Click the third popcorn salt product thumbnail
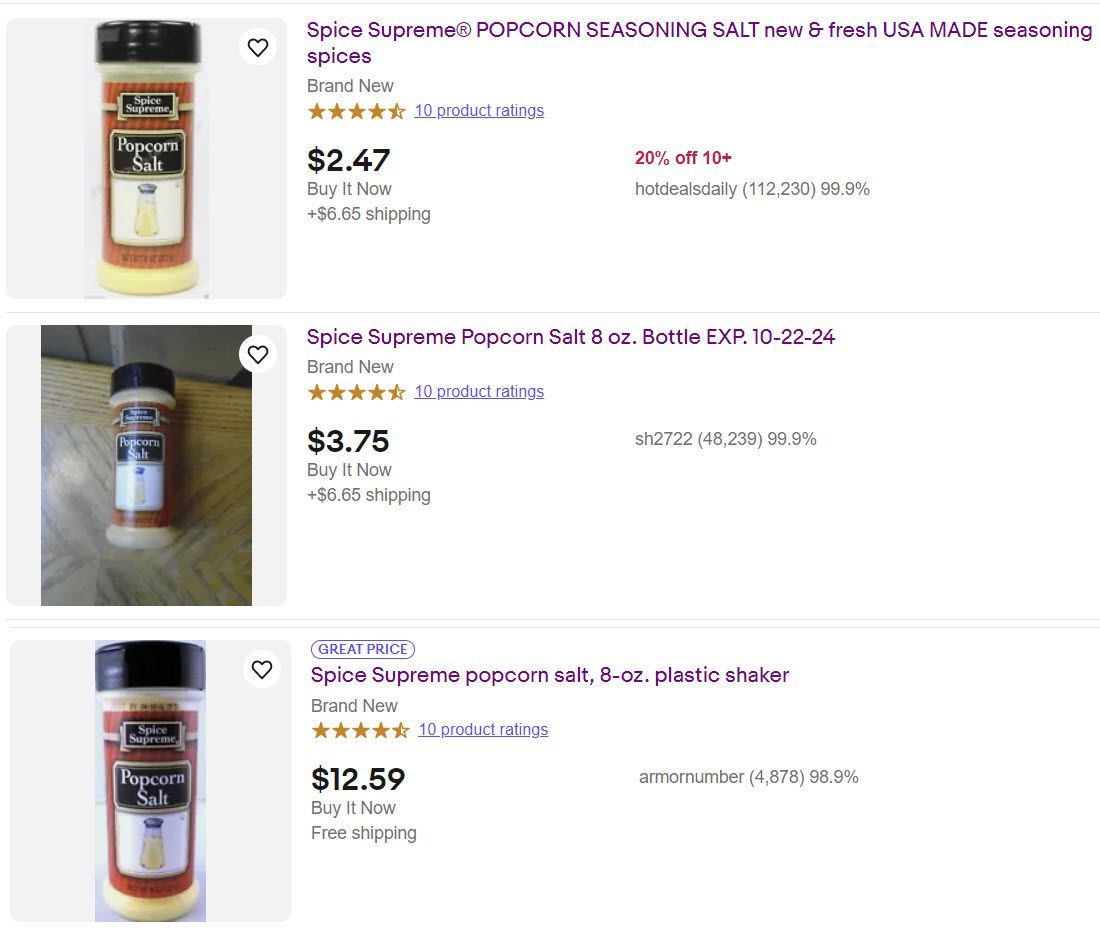The height and width of the screenshot is (929, 1100). pos(150,780)
